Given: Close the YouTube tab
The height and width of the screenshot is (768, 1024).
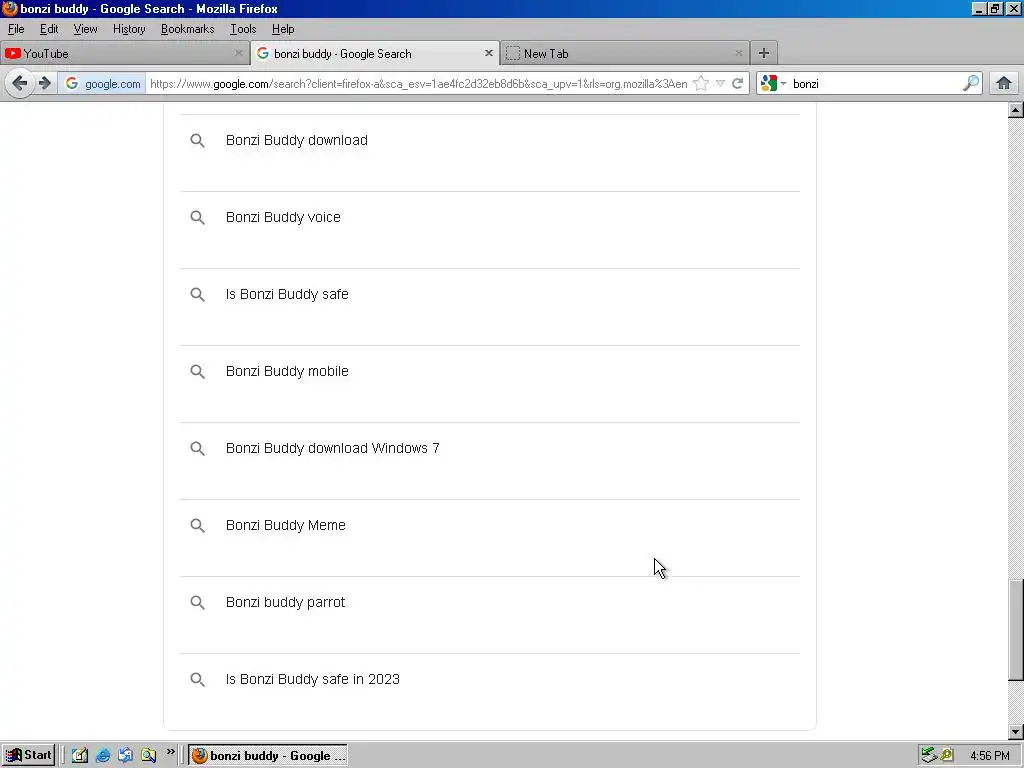Looking at the screenshot, I should (238, 53).
